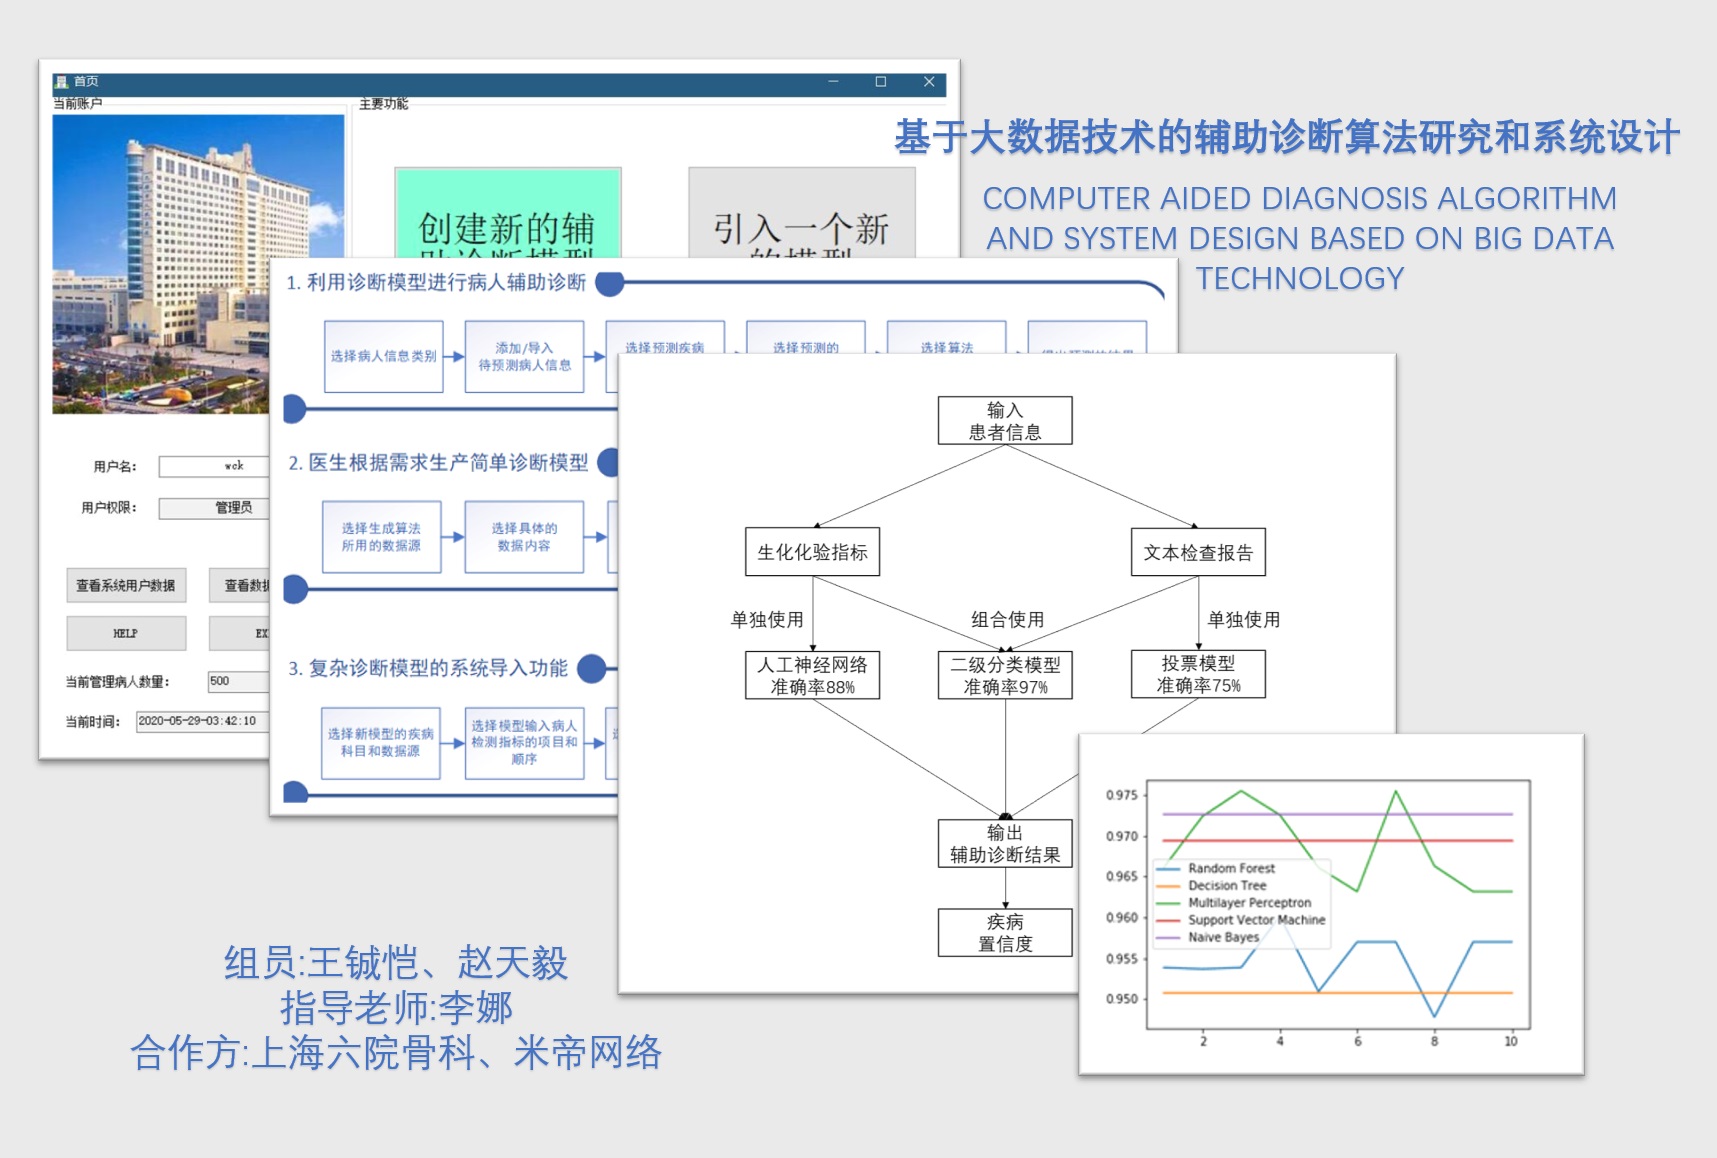
Task: Click the app icon in the 首页 title bar
Action: pos(61,82)
